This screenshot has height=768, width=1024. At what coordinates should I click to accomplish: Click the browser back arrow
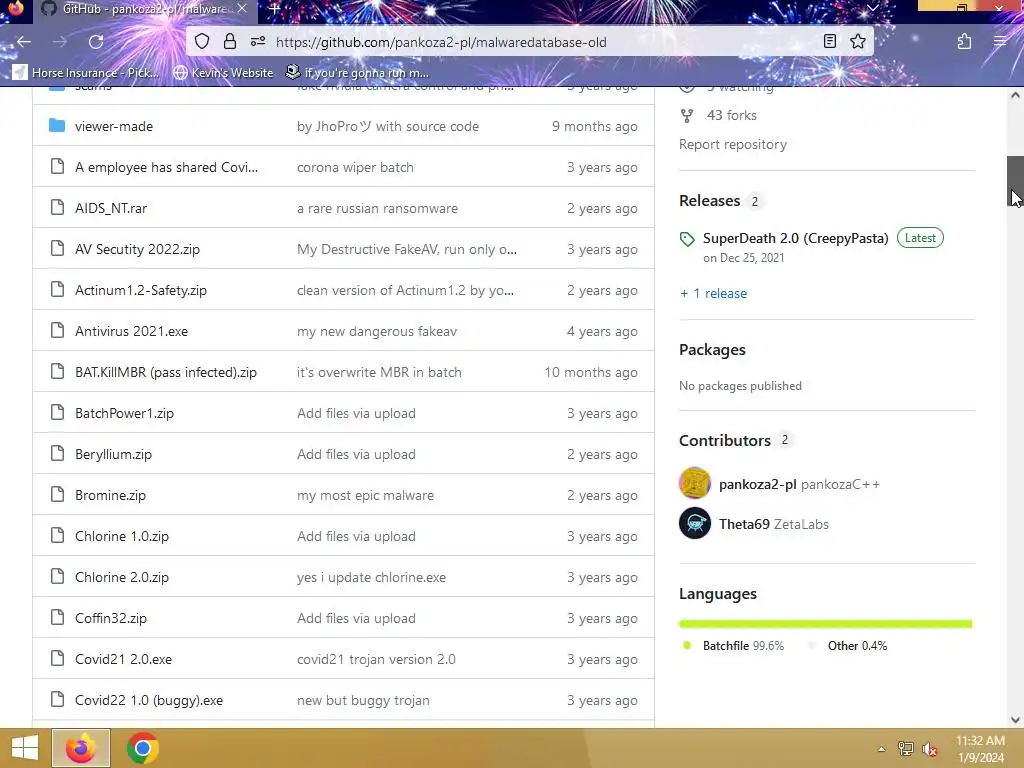(x=24, y=42)
